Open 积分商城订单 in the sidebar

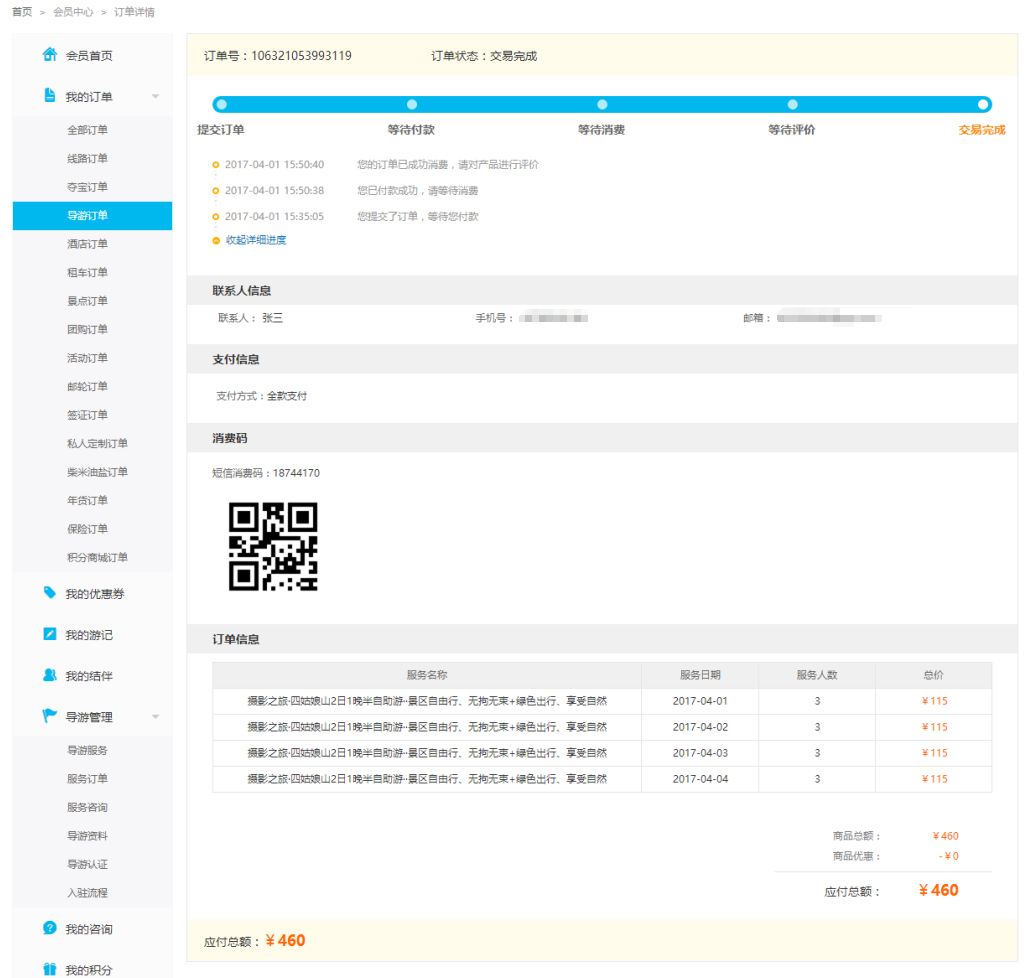(97, 557)
